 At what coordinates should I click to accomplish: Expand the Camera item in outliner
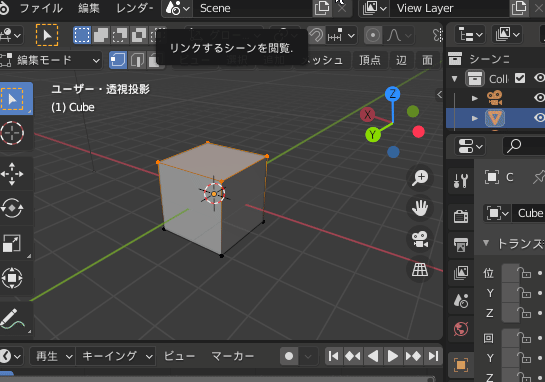(x=474, y=98)
